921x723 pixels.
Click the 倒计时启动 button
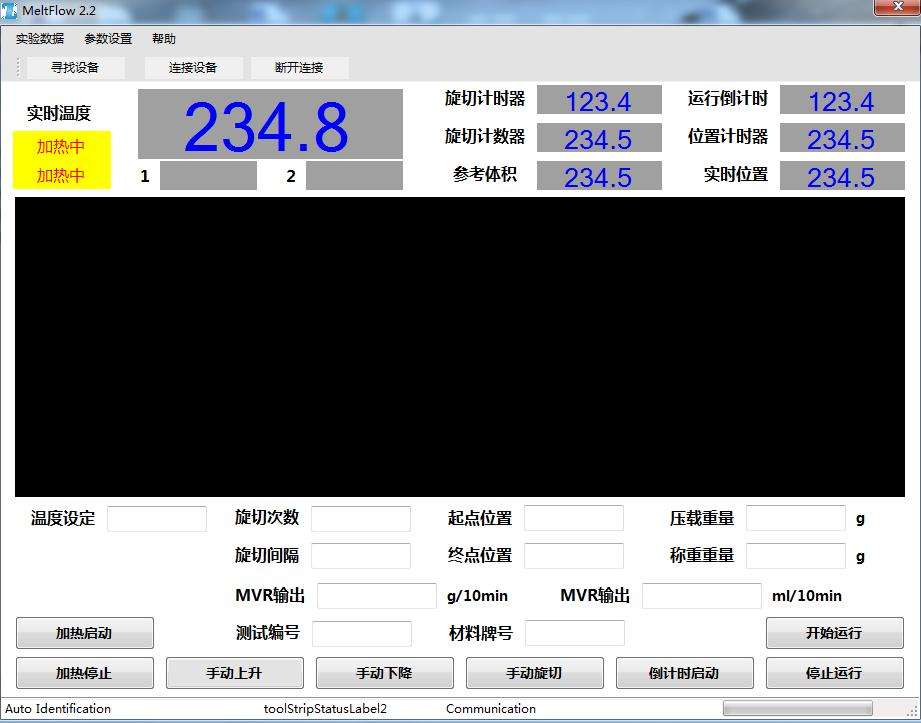coord(684,672)
